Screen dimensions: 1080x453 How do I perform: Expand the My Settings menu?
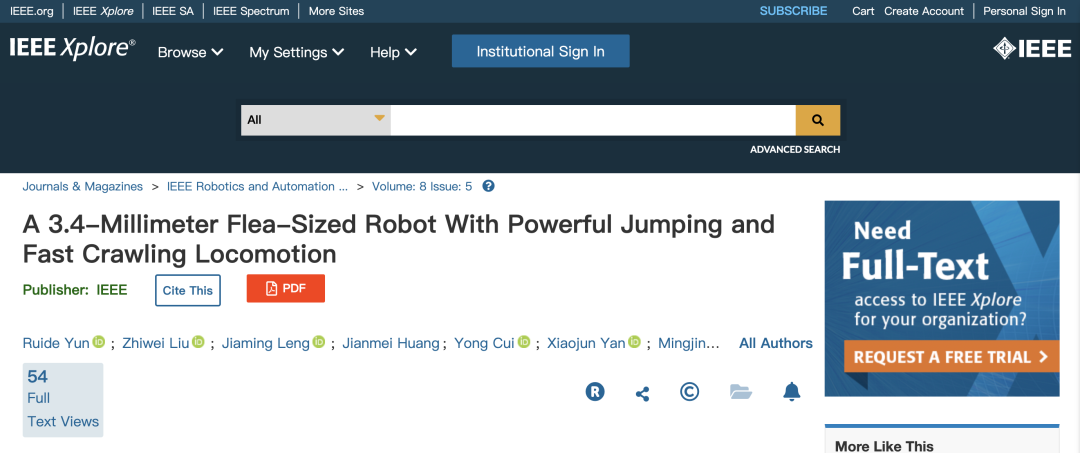click(296, 52)
